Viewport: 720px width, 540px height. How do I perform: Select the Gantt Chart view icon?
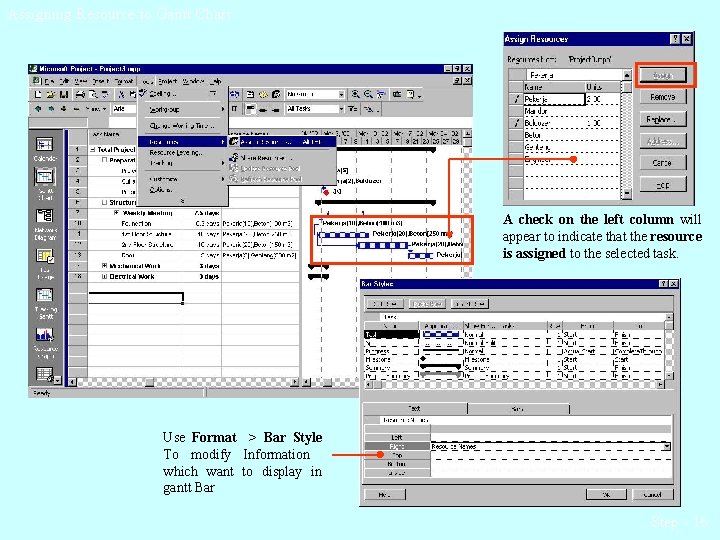45,177
